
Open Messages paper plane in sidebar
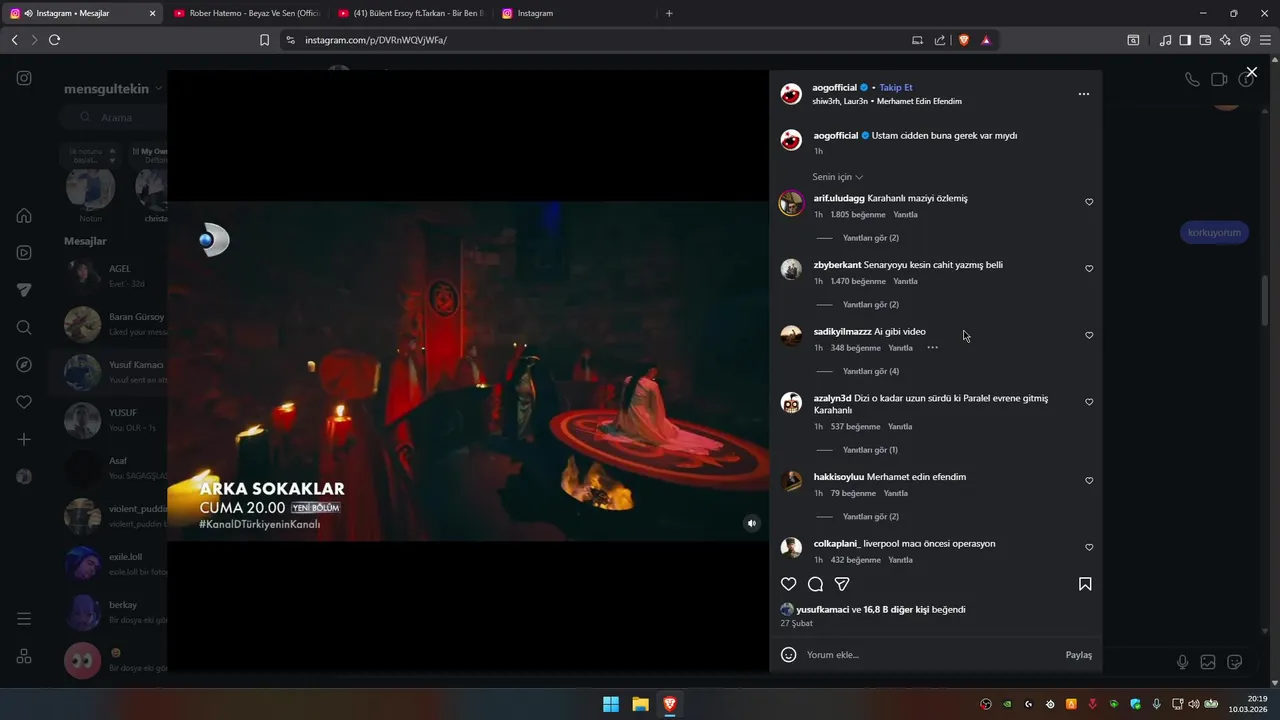(24, 290)
